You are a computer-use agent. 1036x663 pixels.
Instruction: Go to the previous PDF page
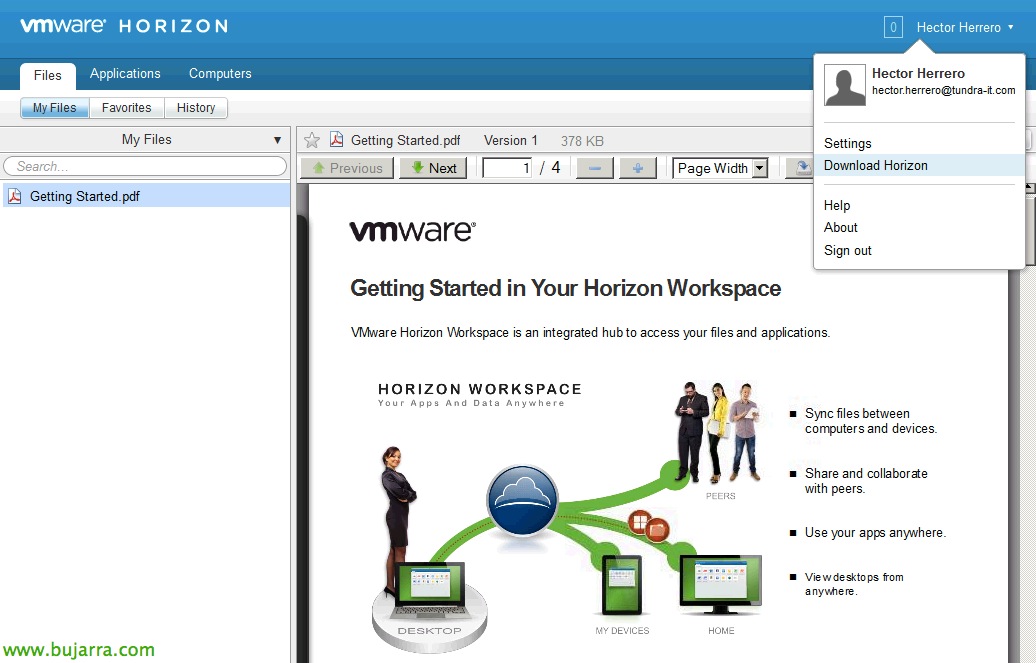click(347, 168)
